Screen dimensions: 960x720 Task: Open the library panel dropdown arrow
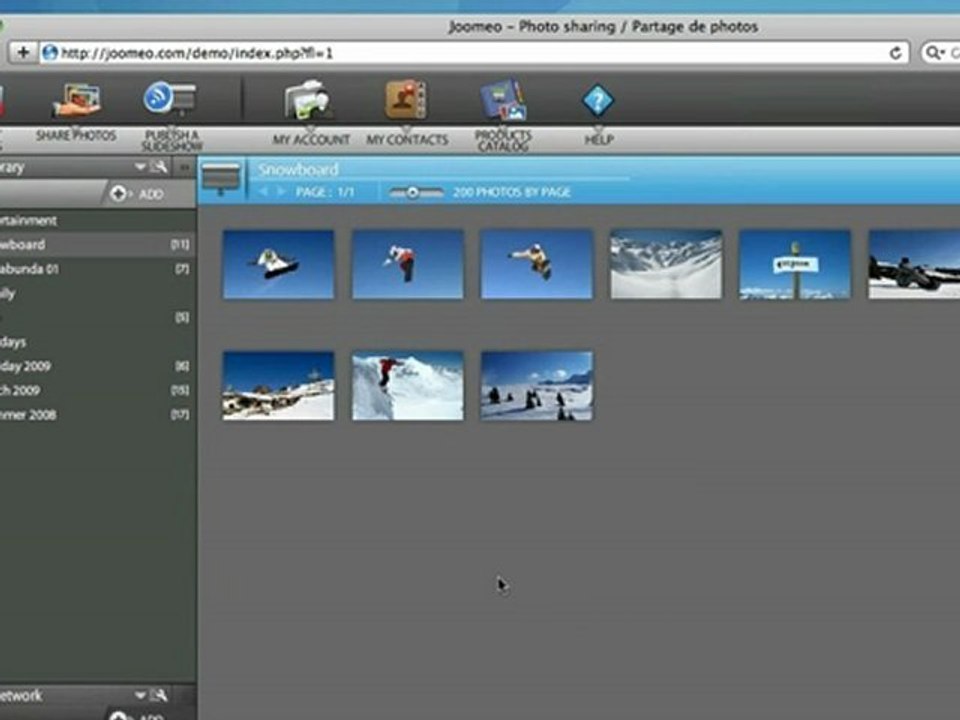[140, 167]
